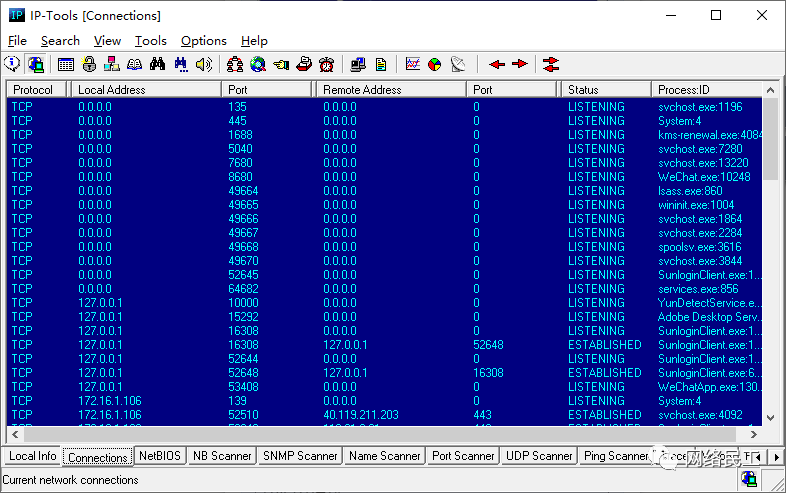The image size is (786, 493).
Task: Click the Connections globe-computer toolbar icon
Action: pyautogui.click(x=36, y=64)
